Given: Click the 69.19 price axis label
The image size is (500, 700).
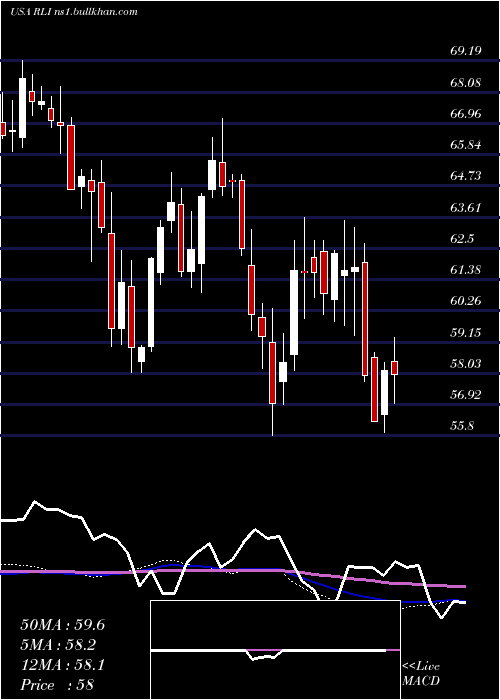Looking at the screenshot, I should pos(466,51).
